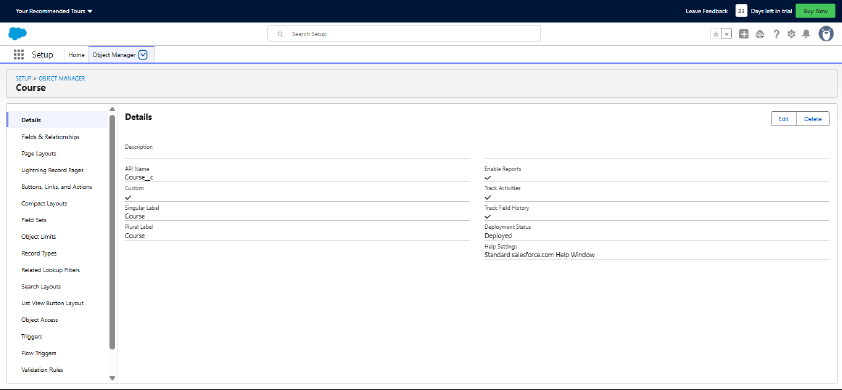Image resolution: width=842 pixels, height=390 pixels.
Task: Open Lightning Record Pages section
Action: (52, 170)
